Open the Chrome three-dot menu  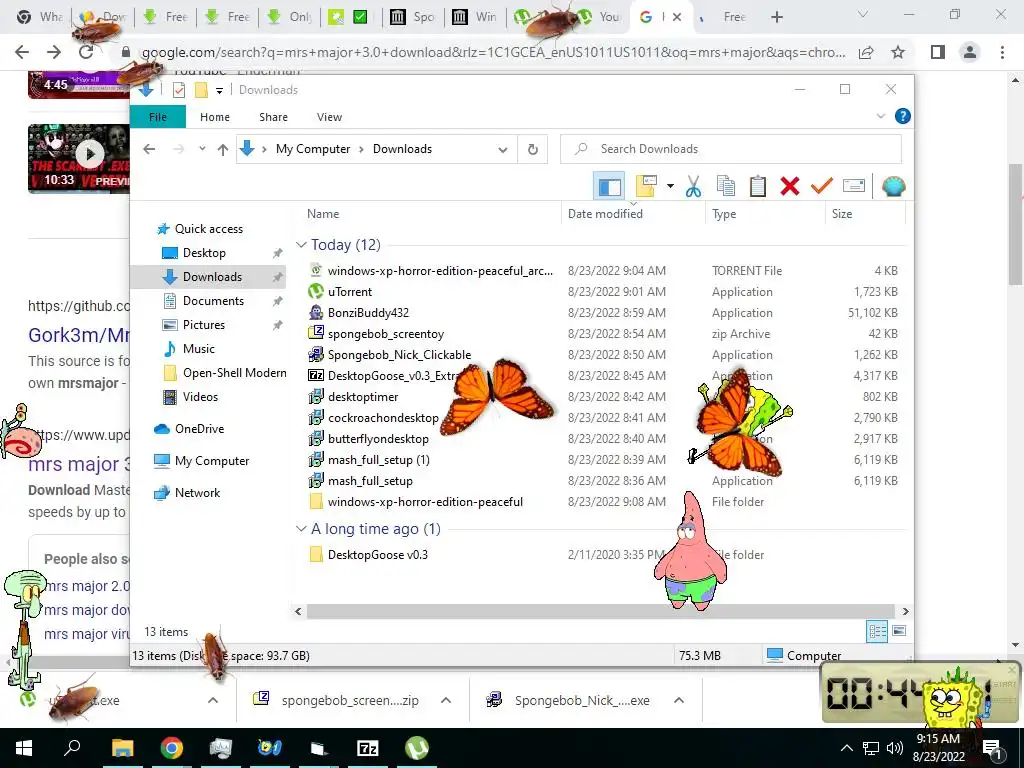coord(1002,52)
